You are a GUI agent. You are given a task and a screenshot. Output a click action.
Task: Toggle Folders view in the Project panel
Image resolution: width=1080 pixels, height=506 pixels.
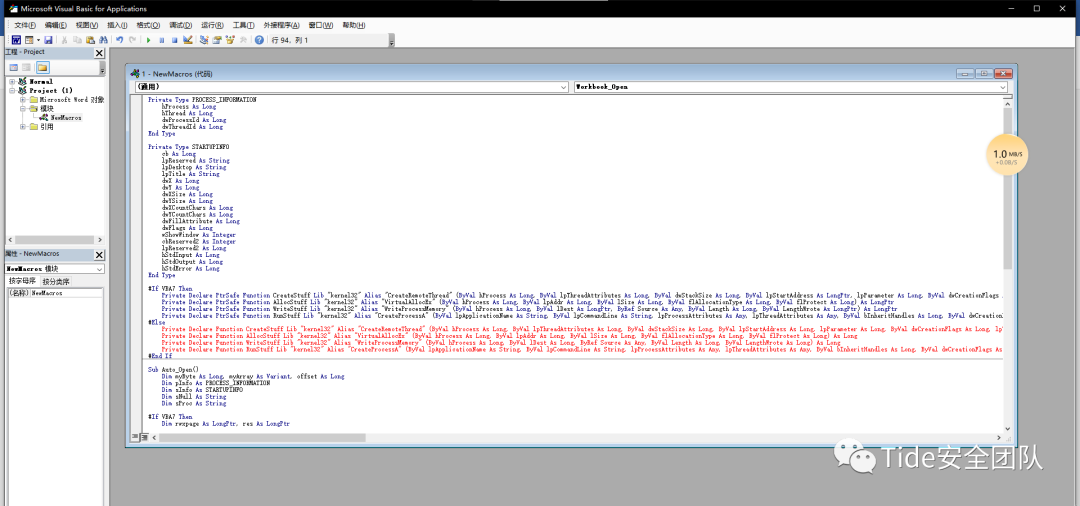coord(42,67)
